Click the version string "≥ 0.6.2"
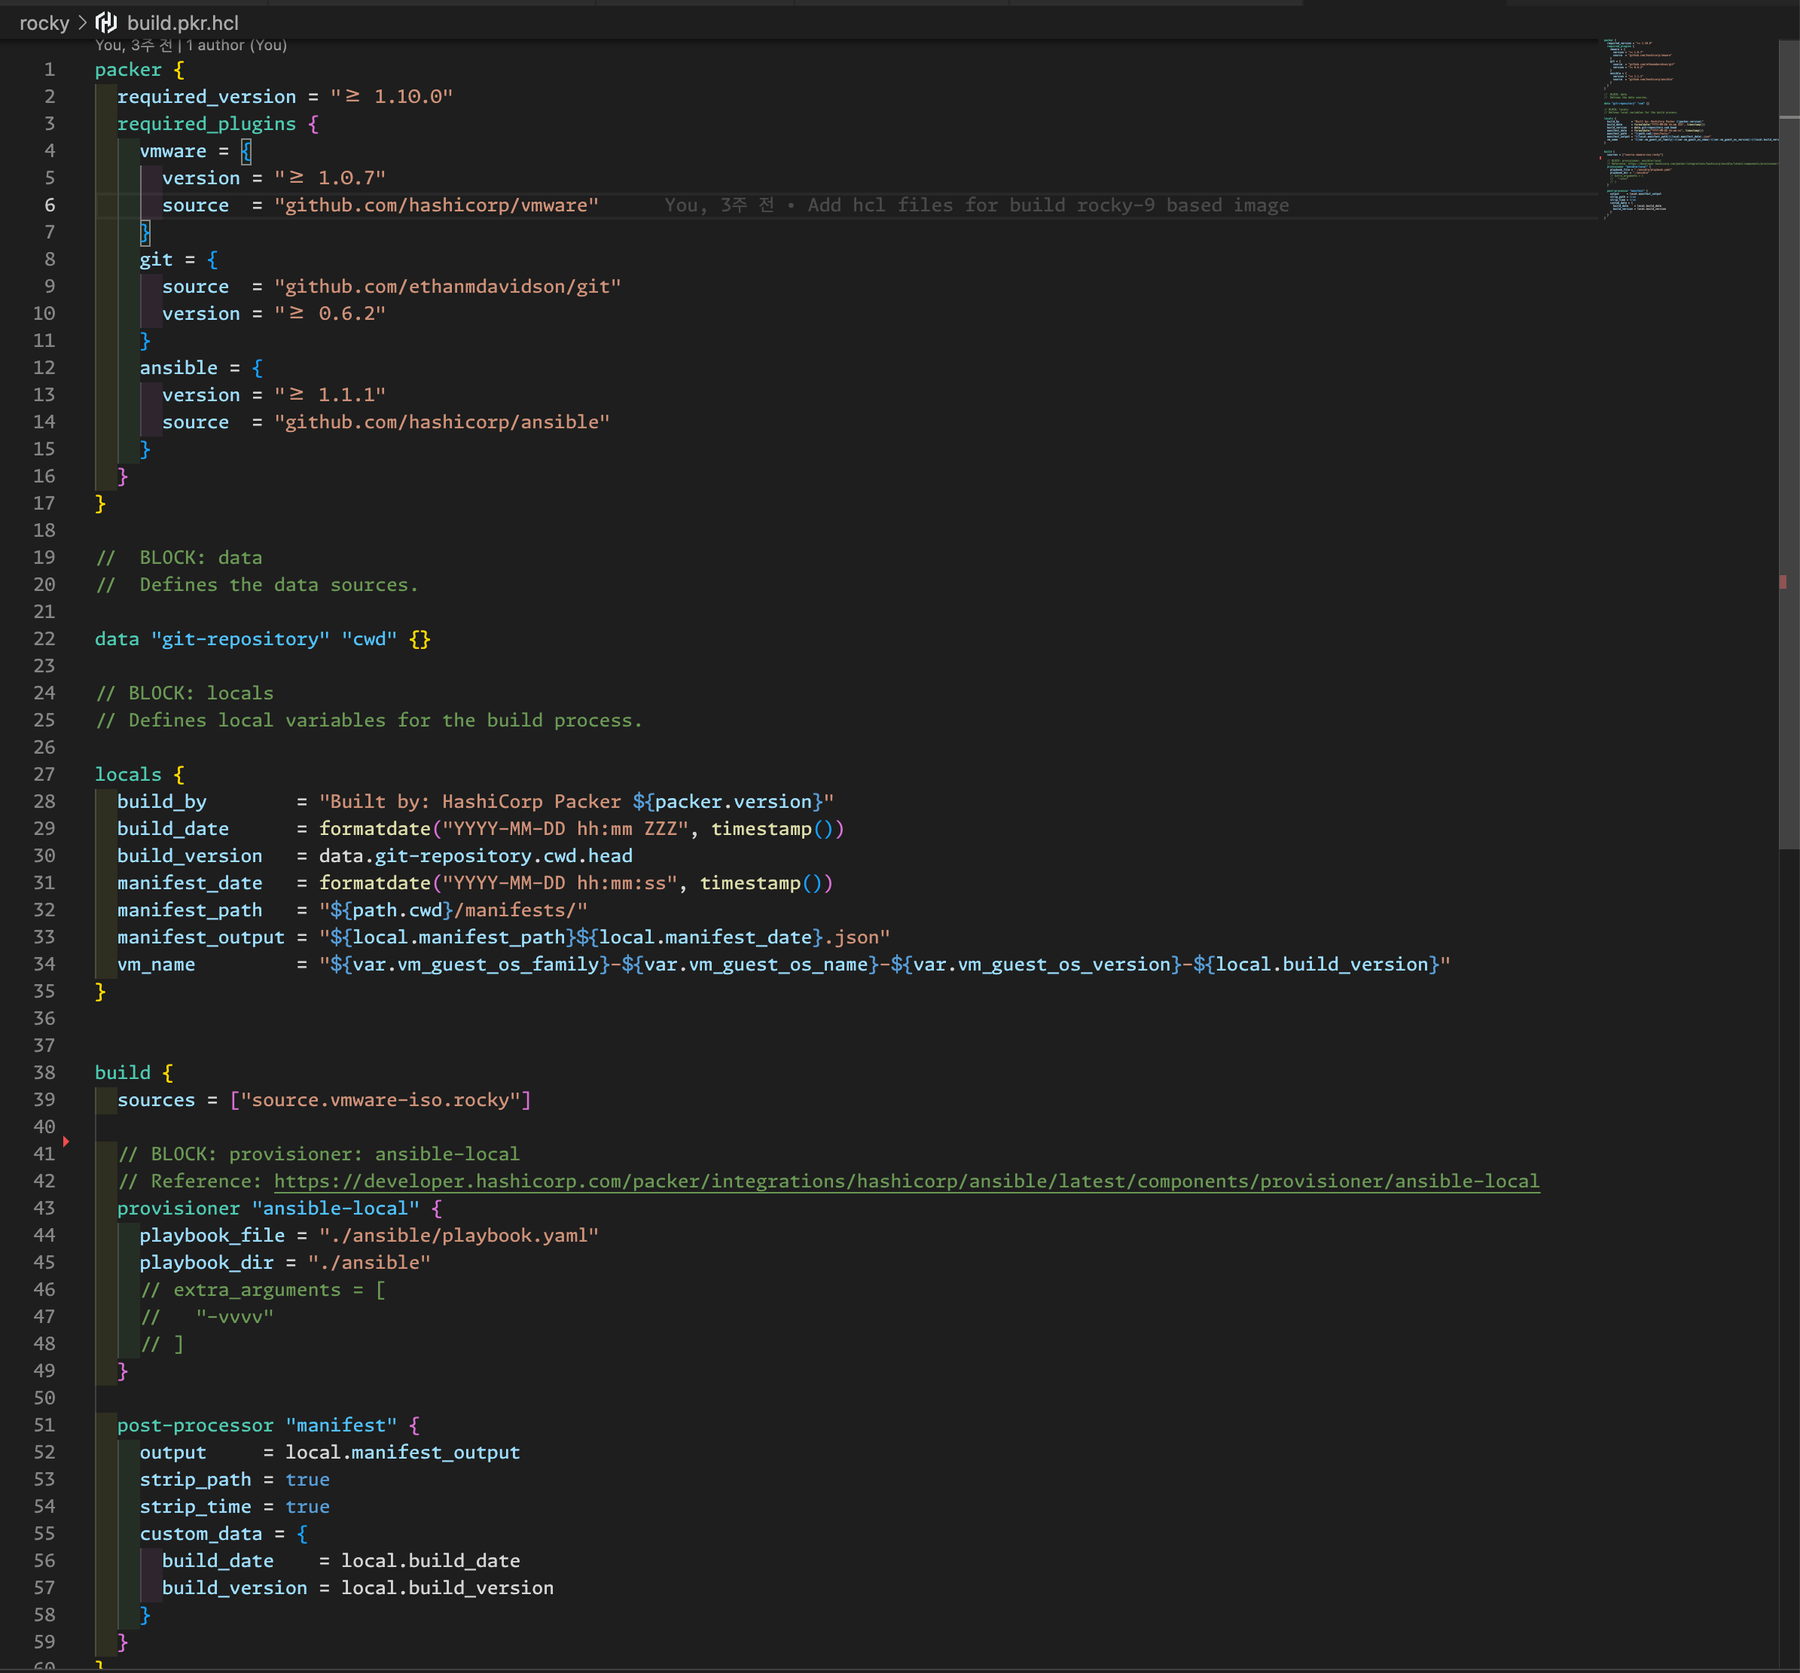The image size is (1800, 1673). click(330, 314)
